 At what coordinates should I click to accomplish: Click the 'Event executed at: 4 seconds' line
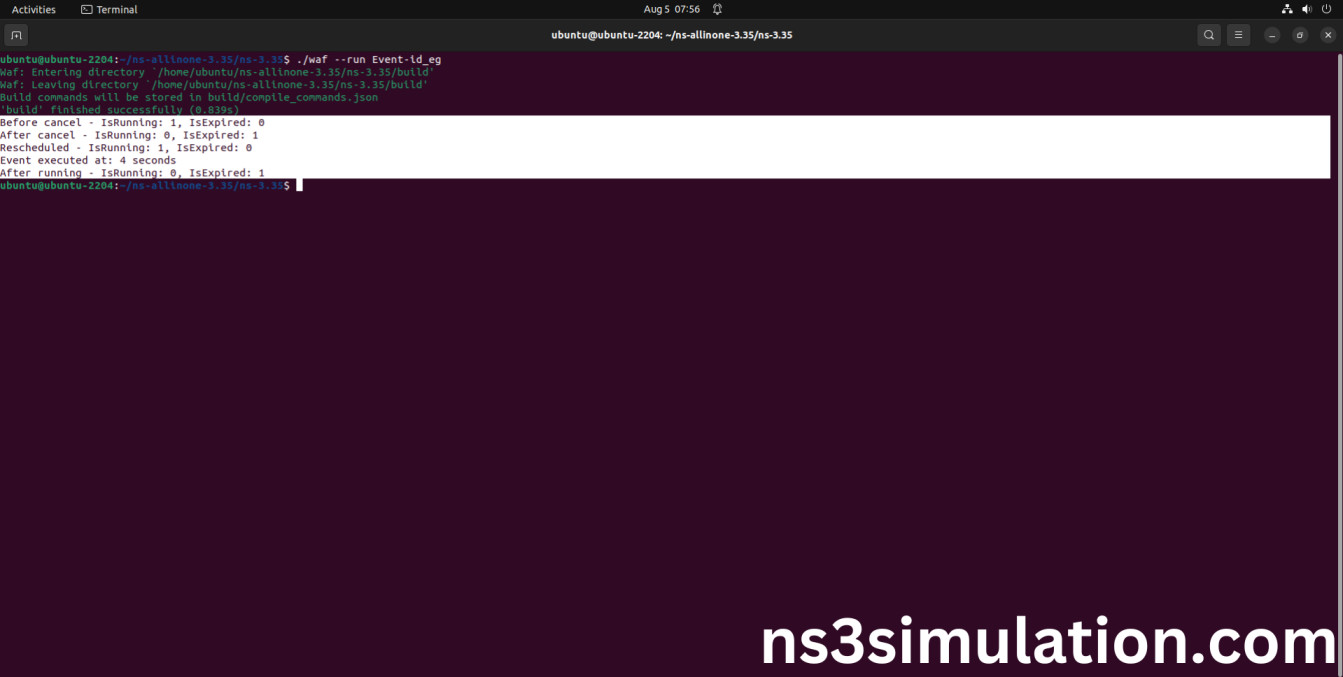click(x=88, y=160)
